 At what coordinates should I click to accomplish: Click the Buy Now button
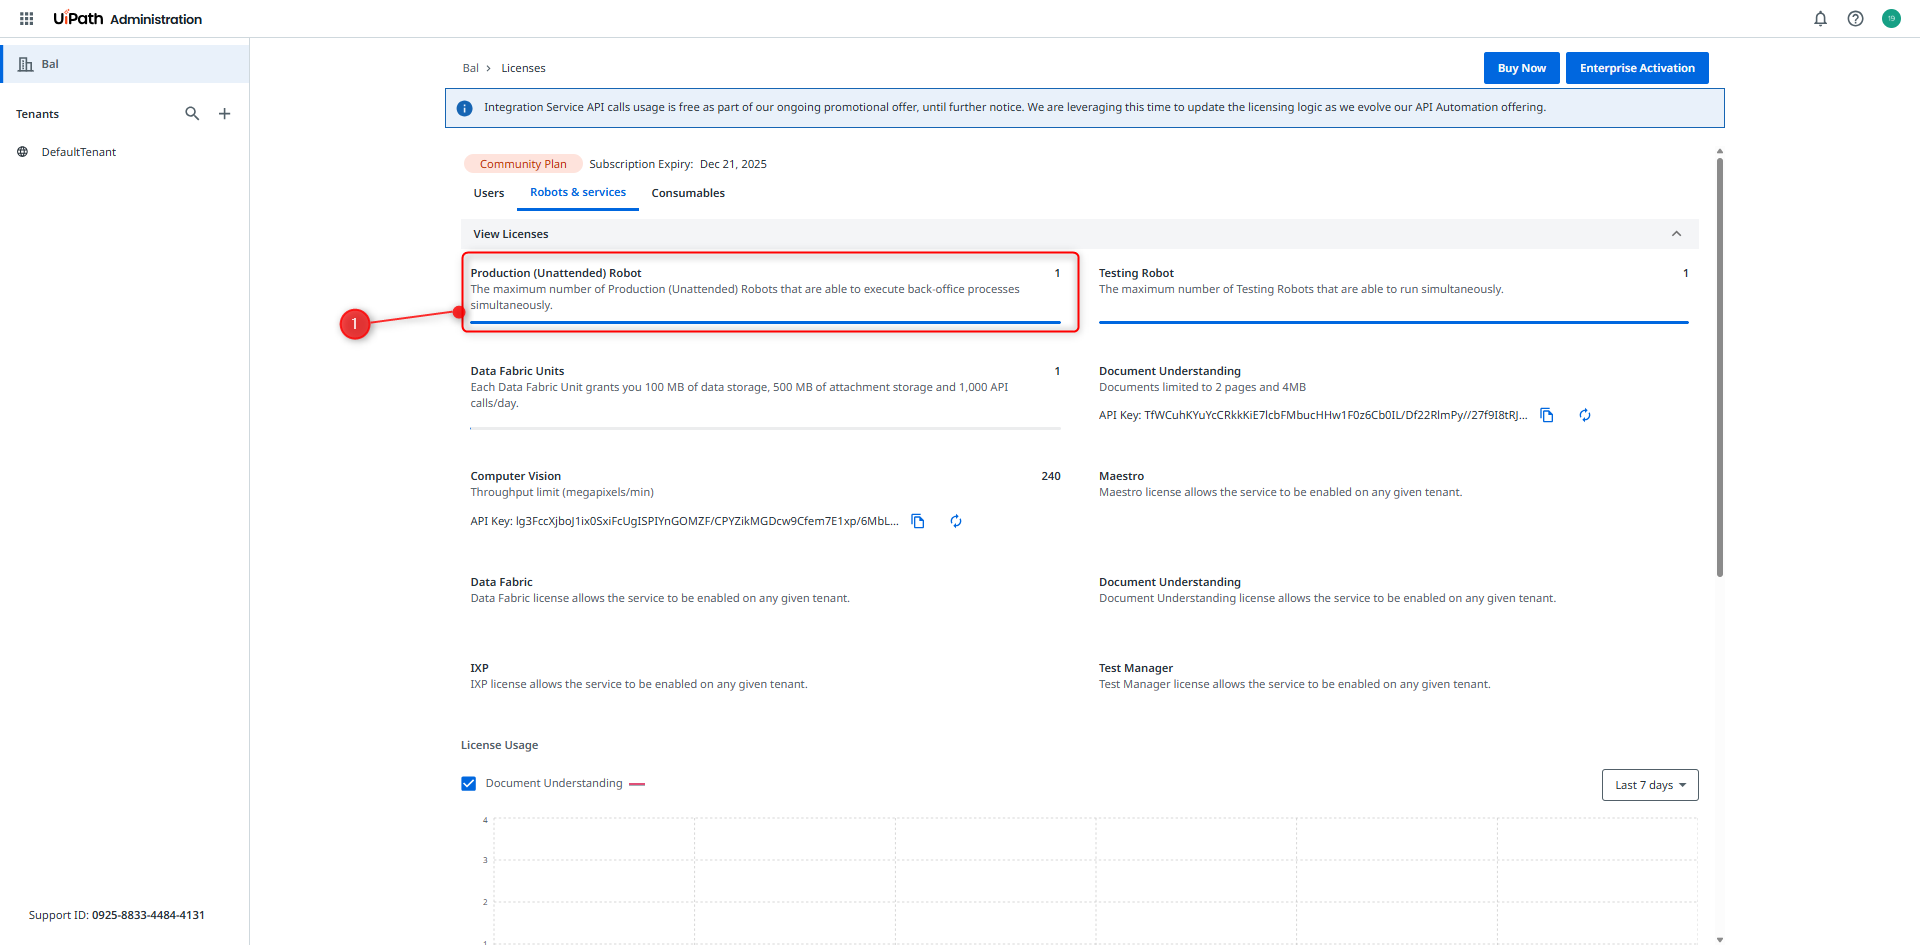coord(1521,68)
